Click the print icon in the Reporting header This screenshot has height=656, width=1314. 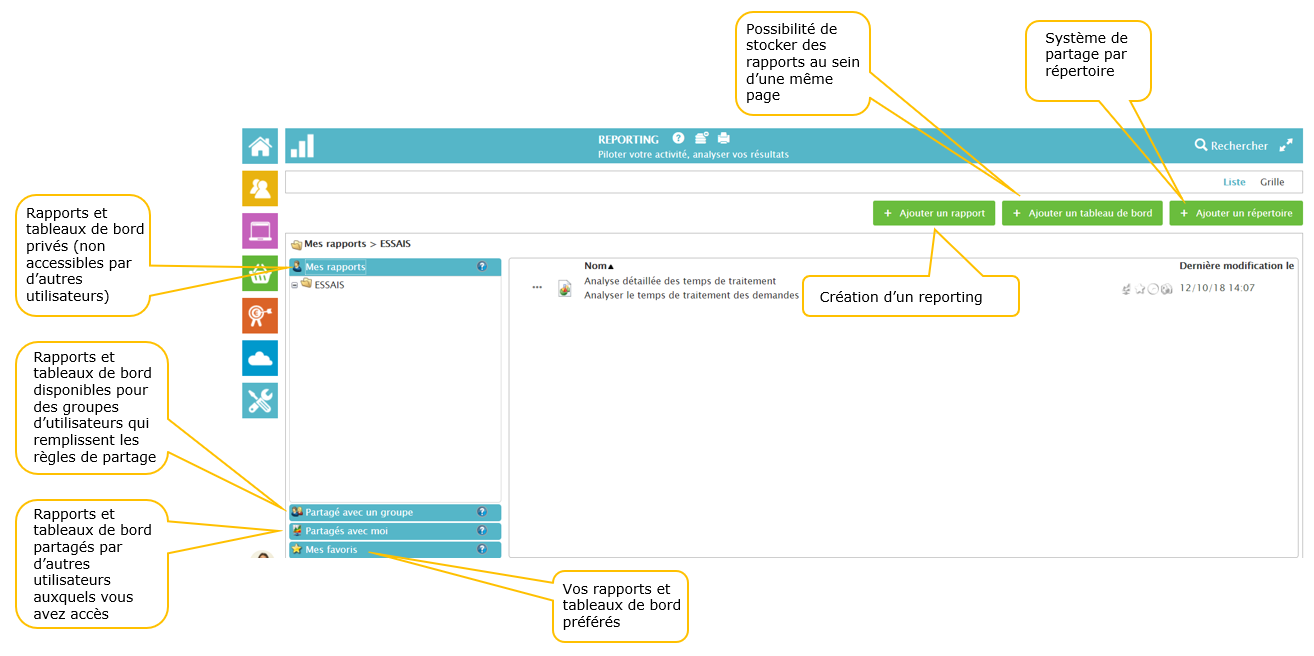tap(724, 138)
